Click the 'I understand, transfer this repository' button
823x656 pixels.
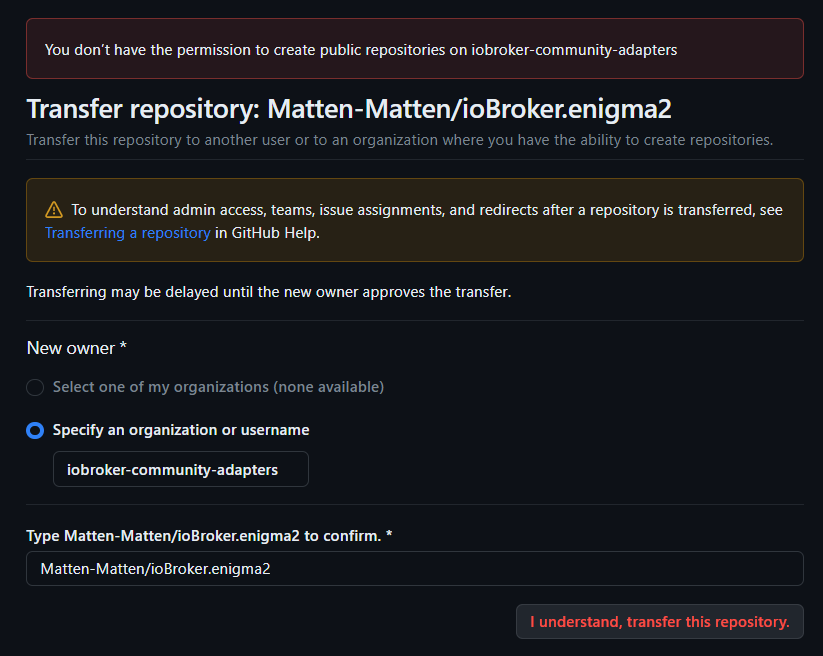[x=659, y=621]
